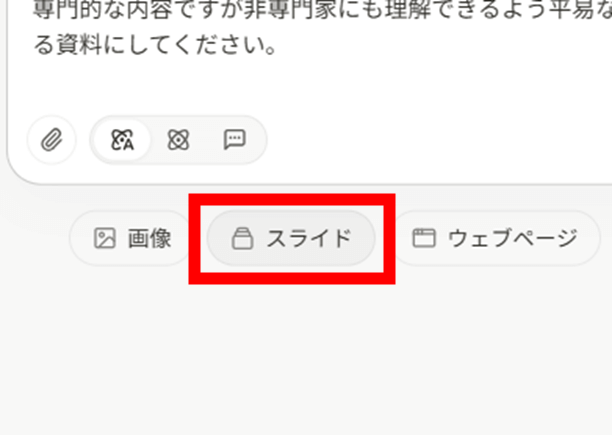Click the top line beginning 専門的な内容
Viewport: 612px width, 435px height.
click(322, 10)
